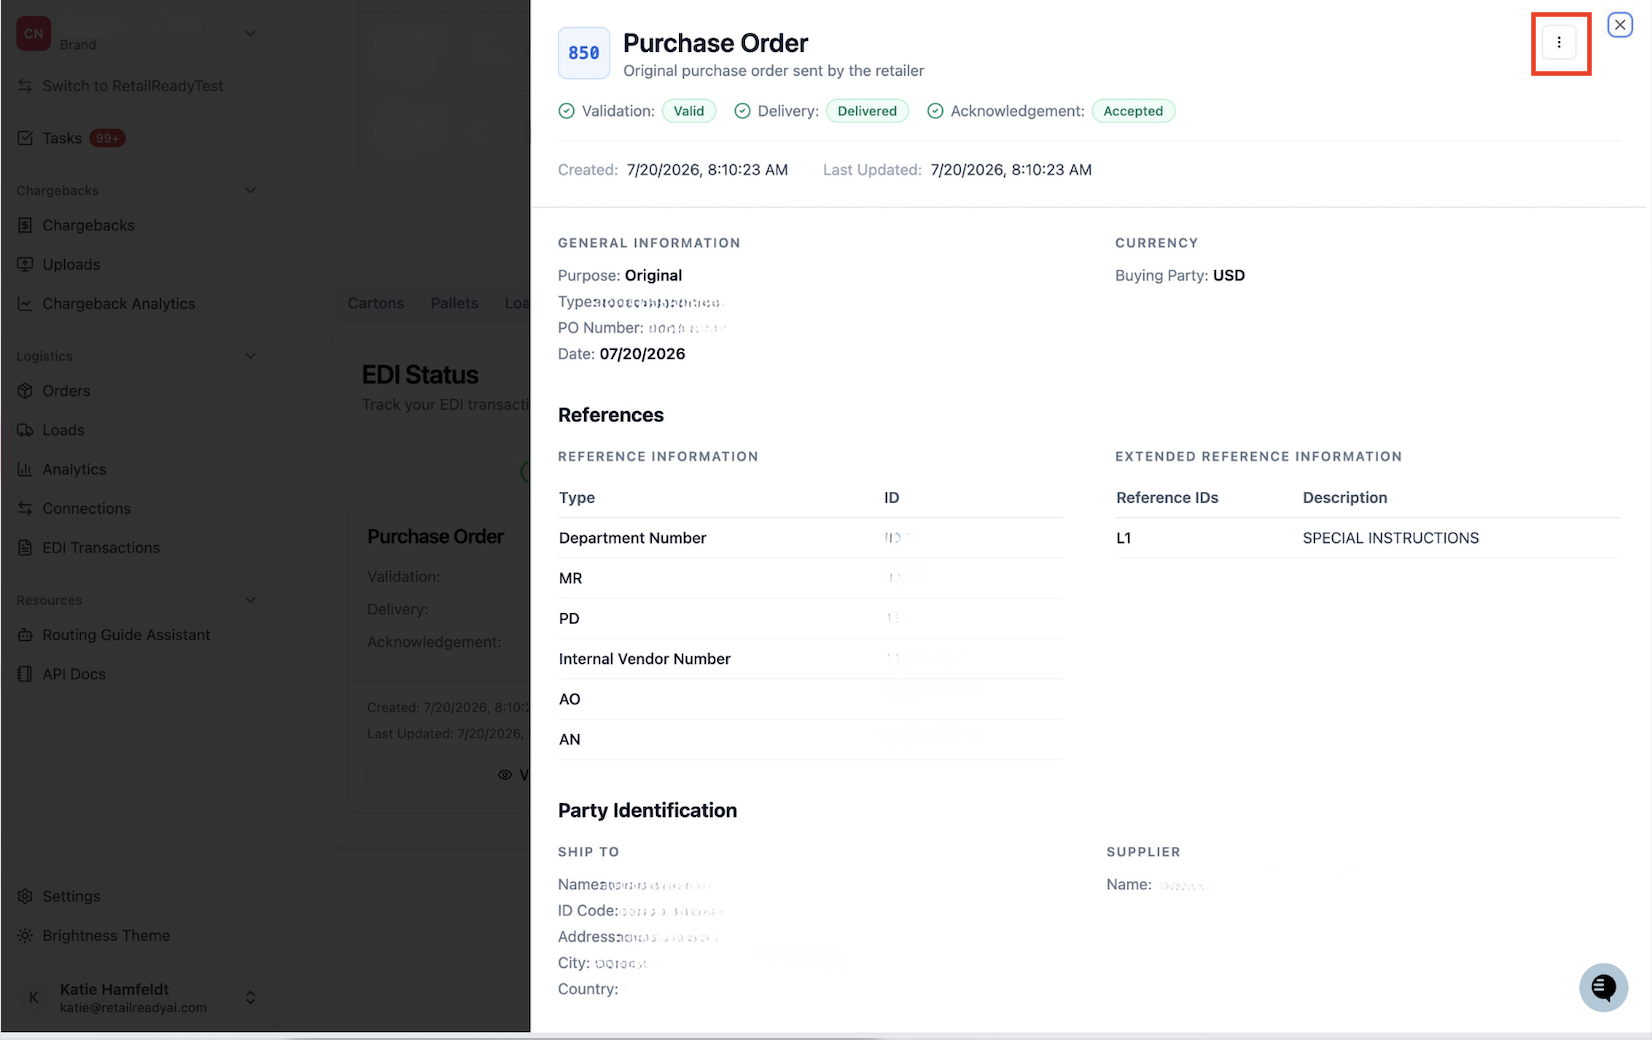Open Tasks with 99+ badge
This screenshot has width=1652, height=1040.
pos(72,138)
